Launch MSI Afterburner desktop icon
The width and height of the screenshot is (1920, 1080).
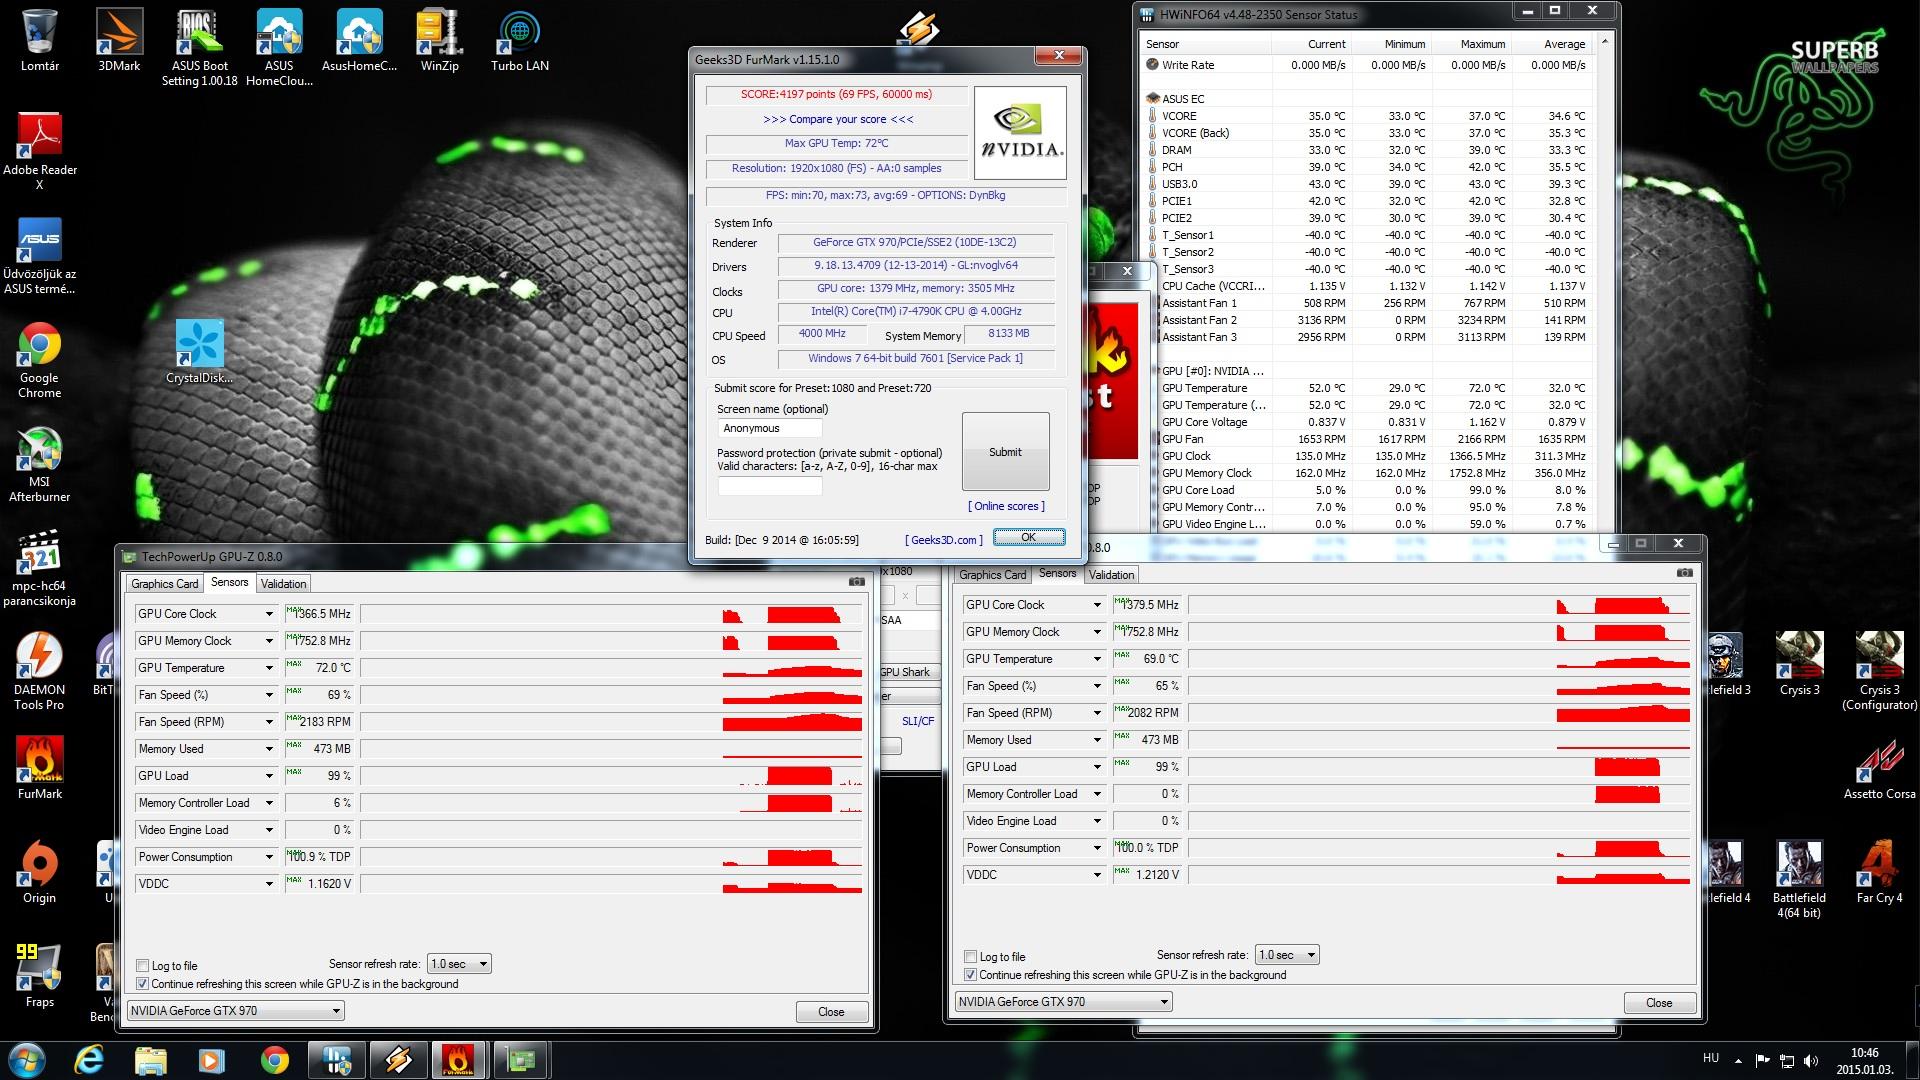pyautogui.click(x=40, y=464)
